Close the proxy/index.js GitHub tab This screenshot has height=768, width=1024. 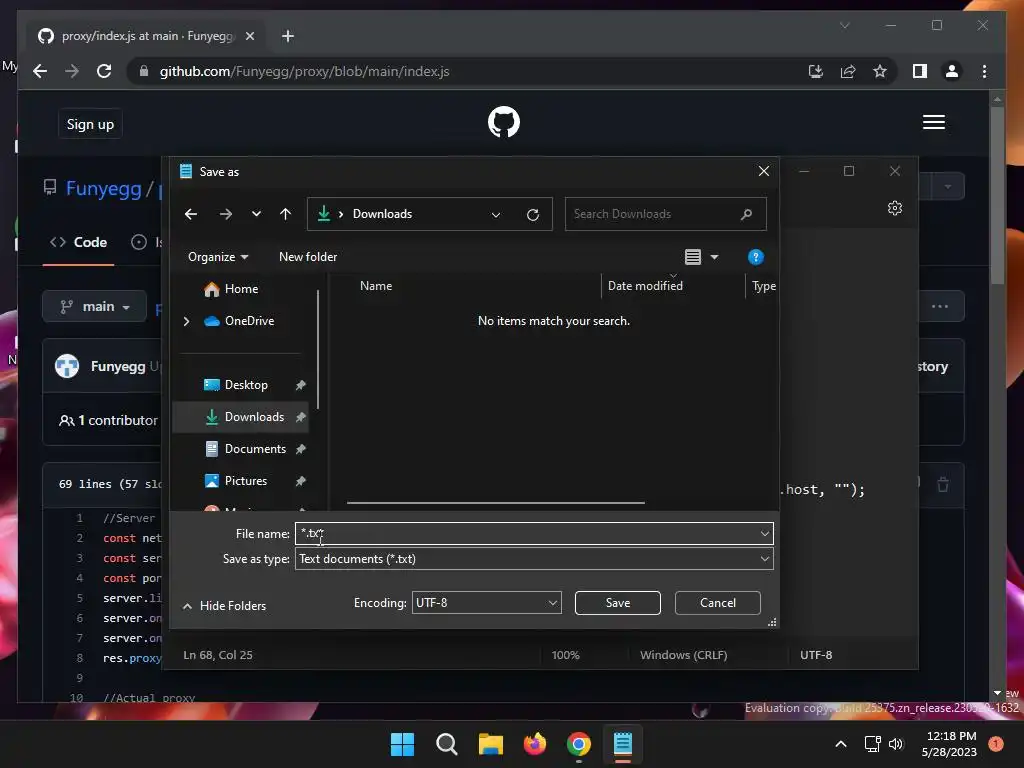pyautogui.click(x=249, y=36)
